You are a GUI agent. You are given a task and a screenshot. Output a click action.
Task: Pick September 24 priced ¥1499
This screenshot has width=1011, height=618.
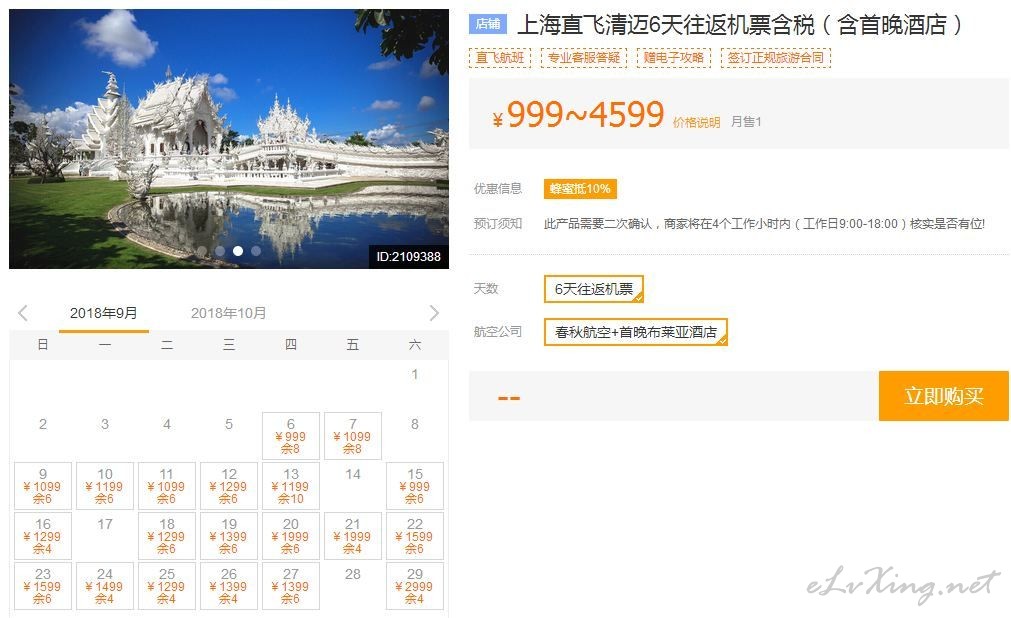click(104, 586)
